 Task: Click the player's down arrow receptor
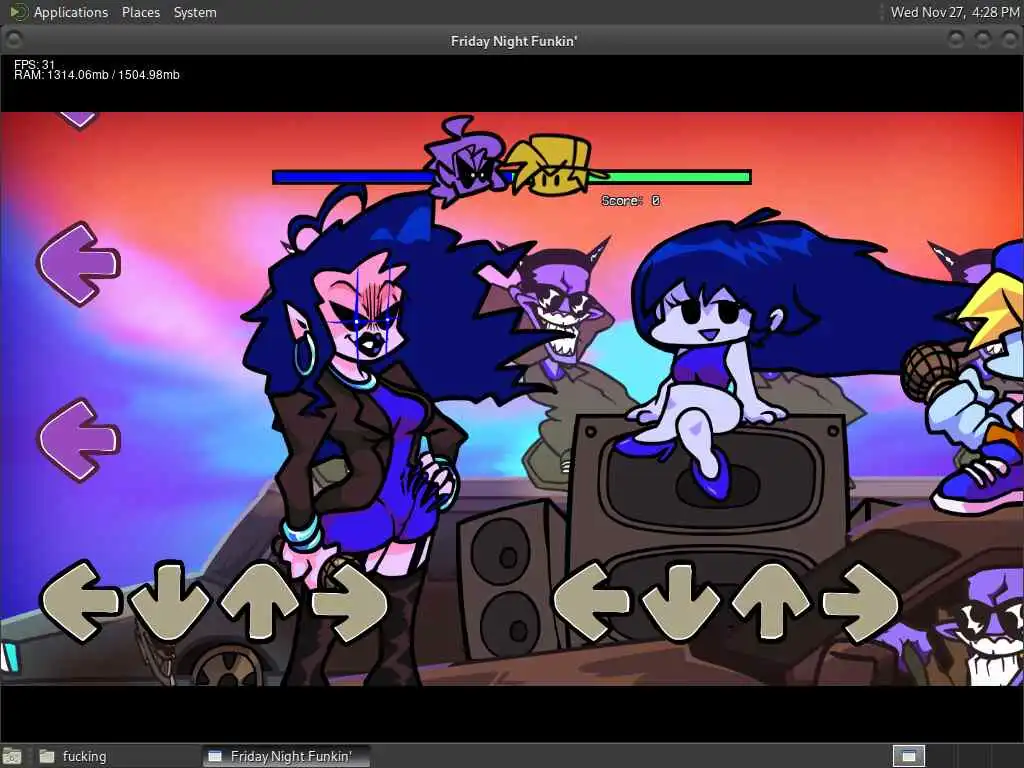680,602
